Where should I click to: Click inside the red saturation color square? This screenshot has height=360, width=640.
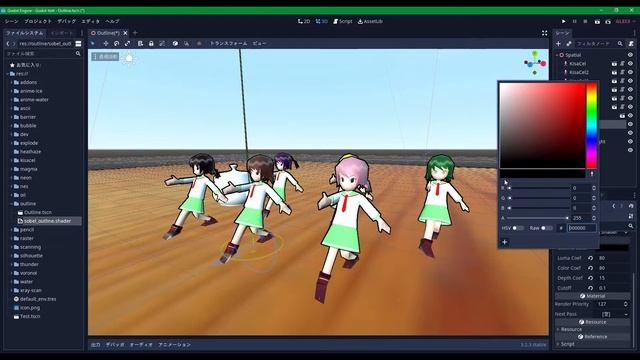543,126
